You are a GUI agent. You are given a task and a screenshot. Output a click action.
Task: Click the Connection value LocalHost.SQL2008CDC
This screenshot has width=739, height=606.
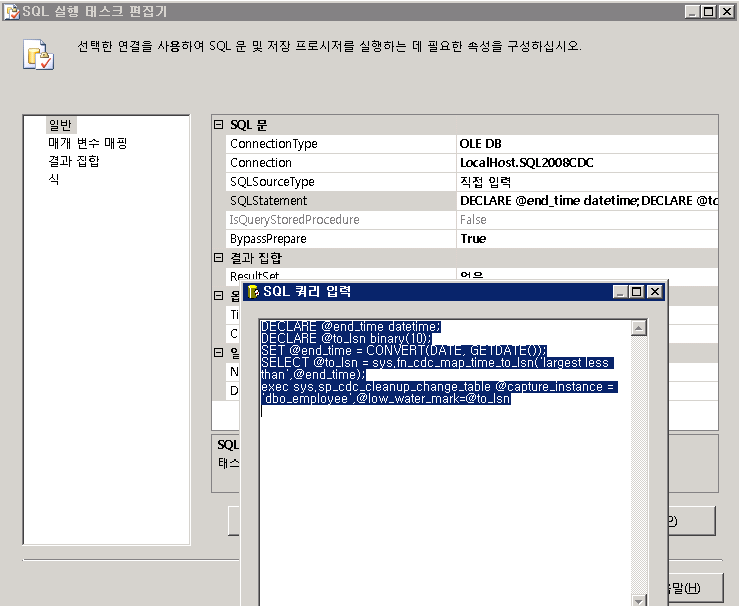pyautogui.click(x=587, y=163)
